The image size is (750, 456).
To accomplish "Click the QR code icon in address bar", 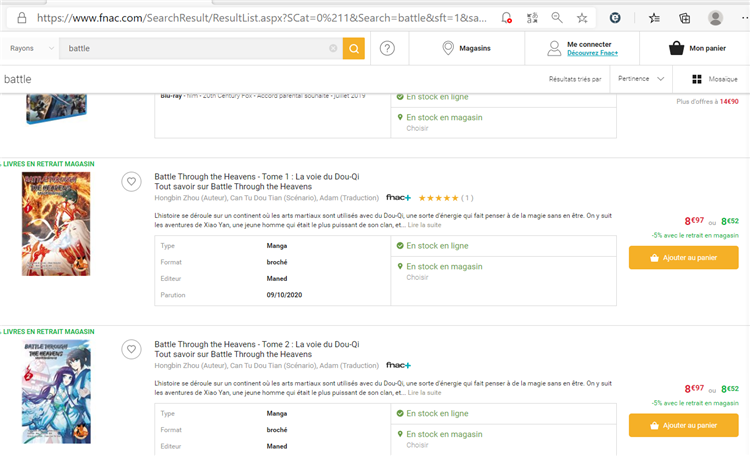I will pyautogui.click(x=532, y=18).
